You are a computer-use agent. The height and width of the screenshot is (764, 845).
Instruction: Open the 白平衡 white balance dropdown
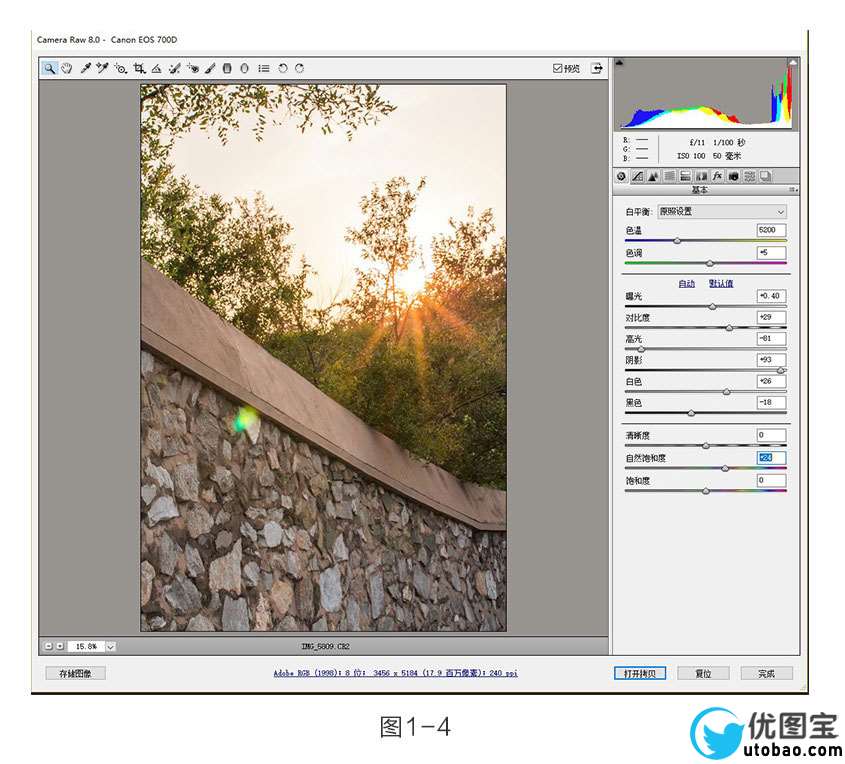[x=721, y=212]
